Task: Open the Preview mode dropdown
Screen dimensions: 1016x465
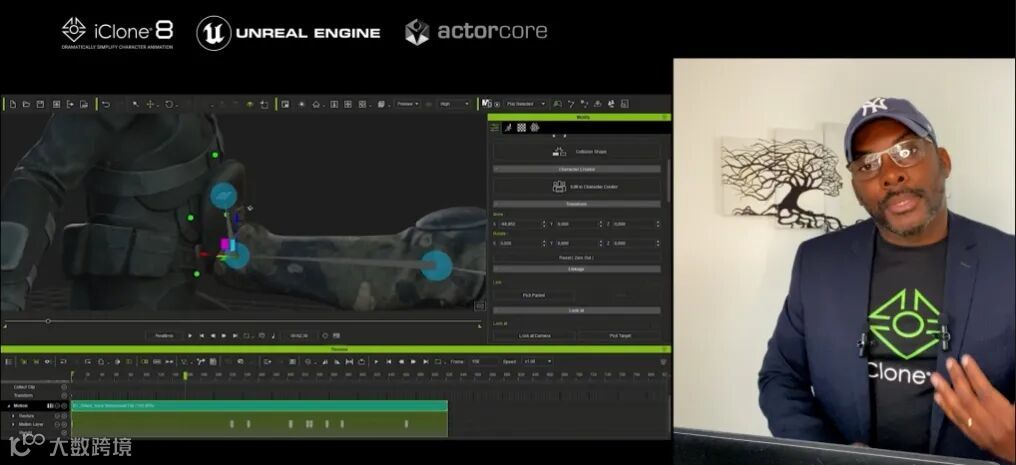Action: [x=408, y=104]
